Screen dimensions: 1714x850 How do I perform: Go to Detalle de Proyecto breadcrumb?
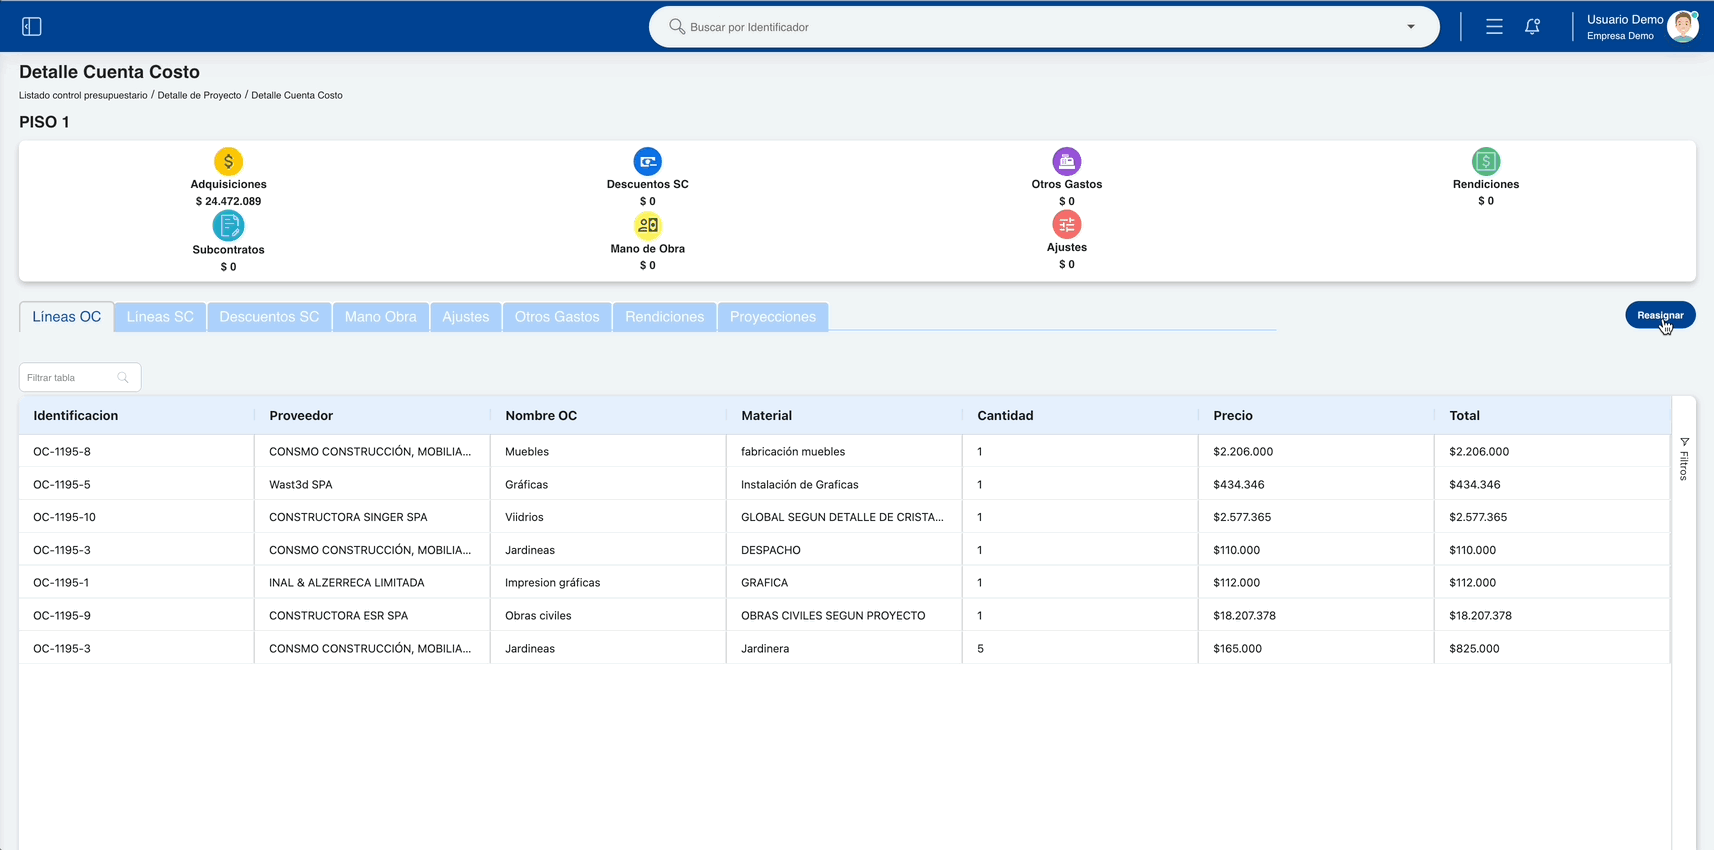coord(199,95)
